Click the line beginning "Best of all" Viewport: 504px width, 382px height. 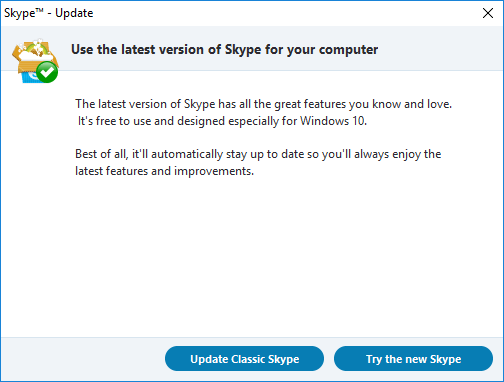258,154
